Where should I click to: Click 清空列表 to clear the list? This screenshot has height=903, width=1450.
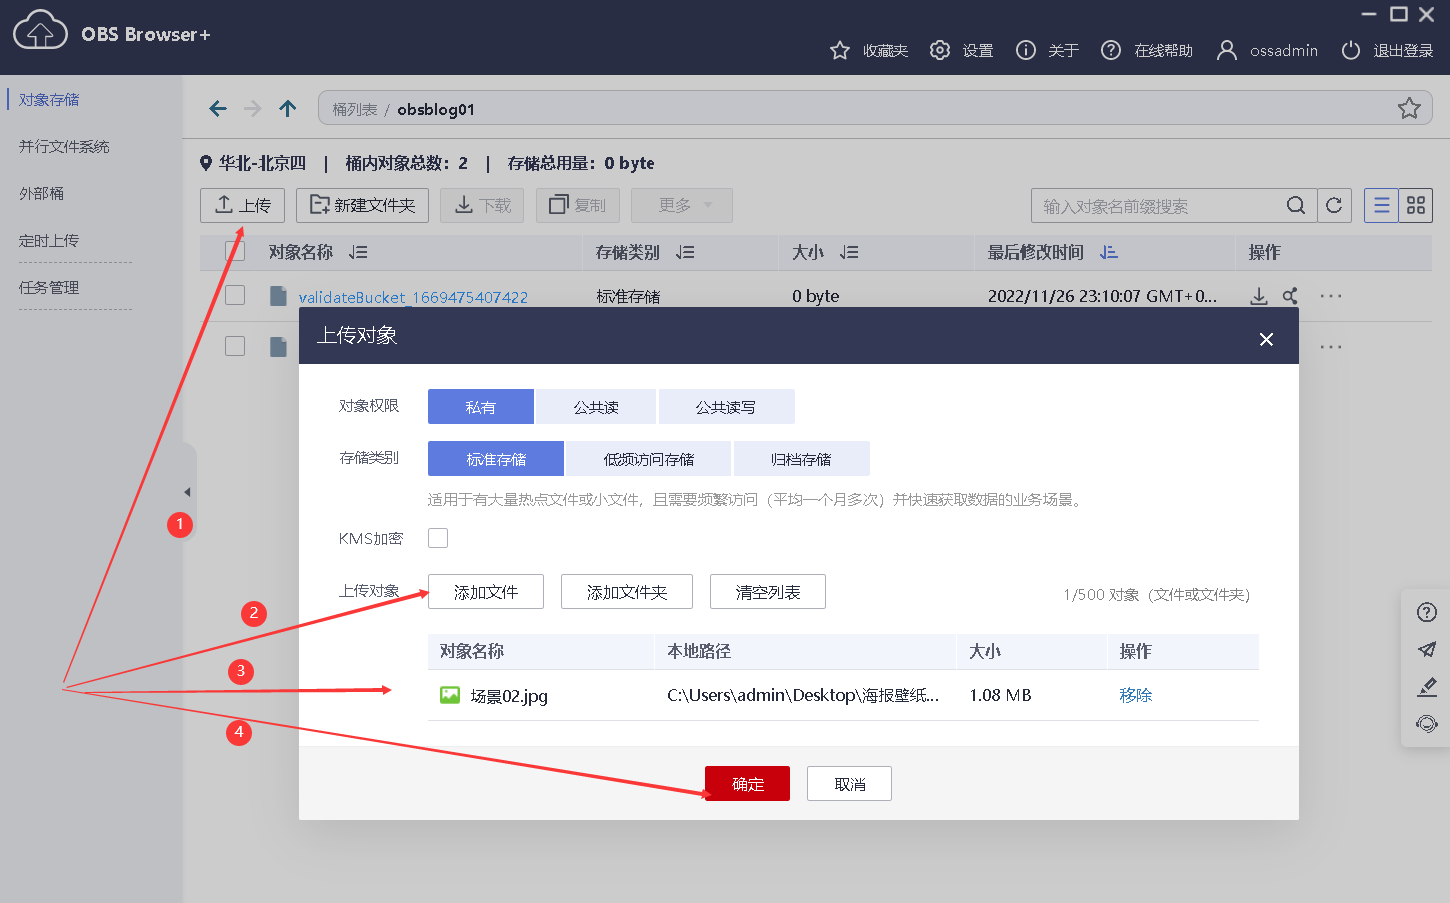[x=768, y=592]
